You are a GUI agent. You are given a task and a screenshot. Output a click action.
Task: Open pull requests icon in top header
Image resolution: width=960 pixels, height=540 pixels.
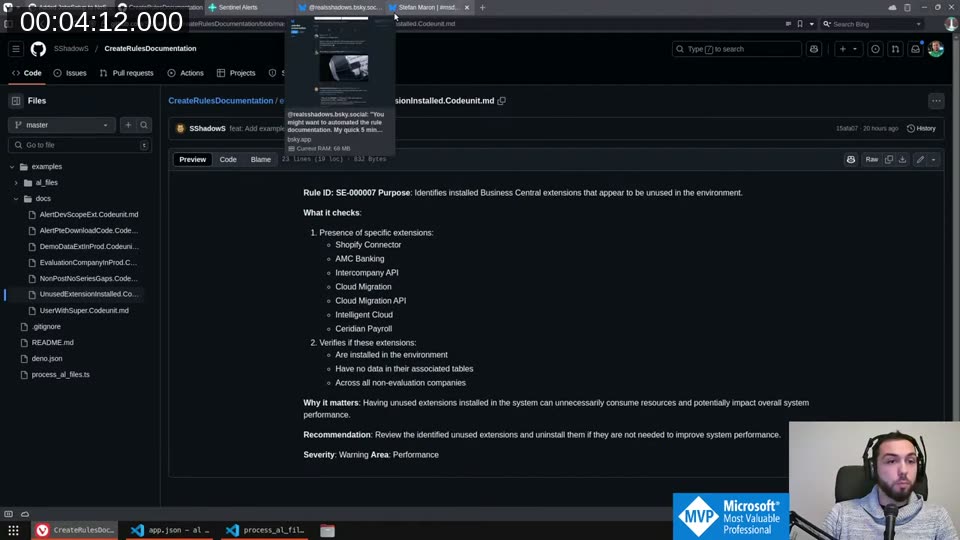(x=894, y=49)
